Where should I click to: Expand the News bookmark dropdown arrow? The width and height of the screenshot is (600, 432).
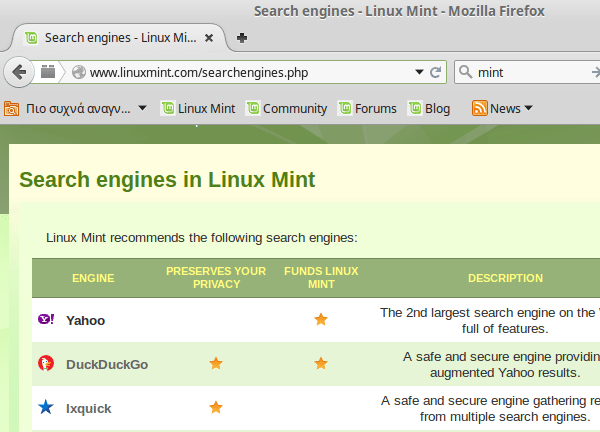click(528, 108)
